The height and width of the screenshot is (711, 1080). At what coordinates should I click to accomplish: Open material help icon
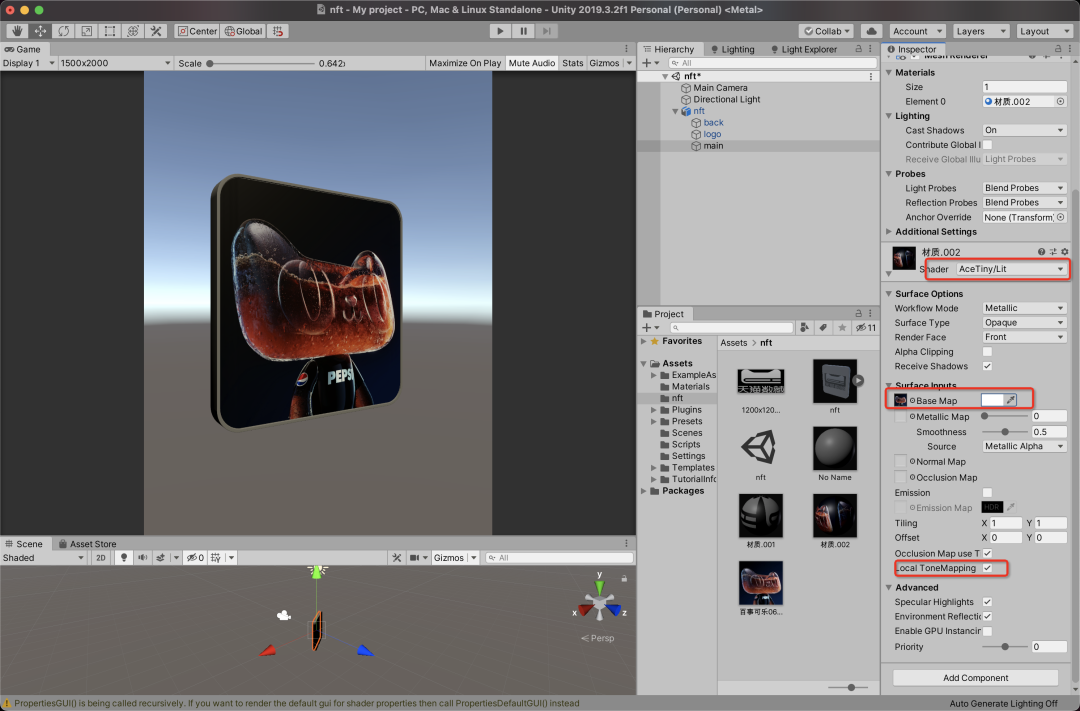click(x=1041, y=251)
